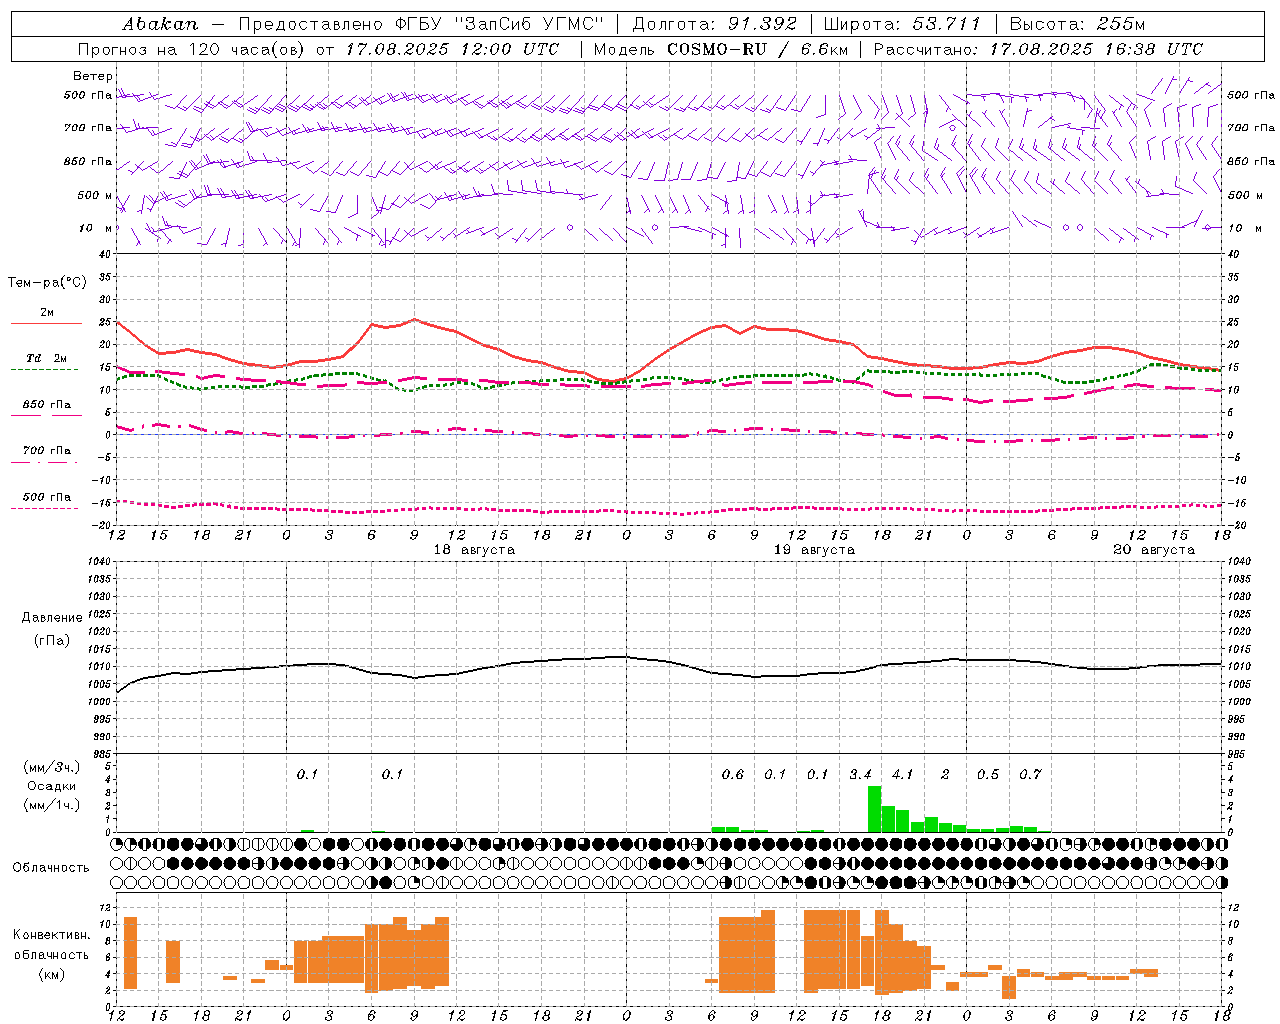Click the '(мм/1ч.)' precipitation unit label
The width and height of the screenshot is (1280, 1024).
coord(52,804)
